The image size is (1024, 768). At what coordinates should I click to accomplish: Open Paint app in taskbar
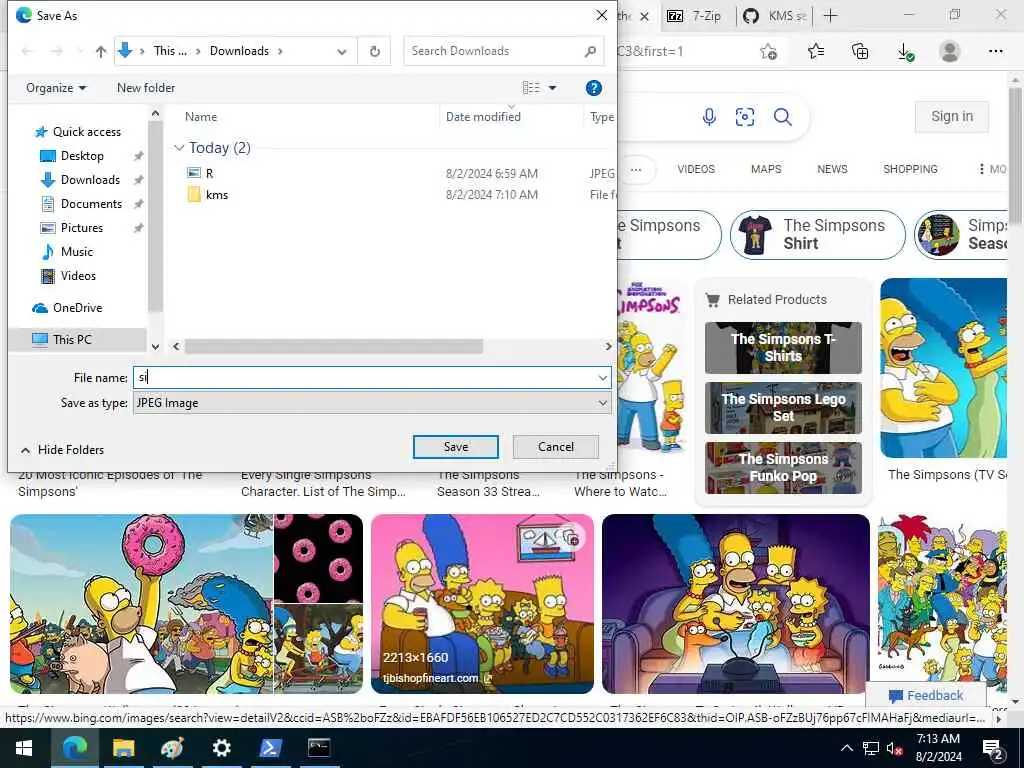click(x=172, y=748)
